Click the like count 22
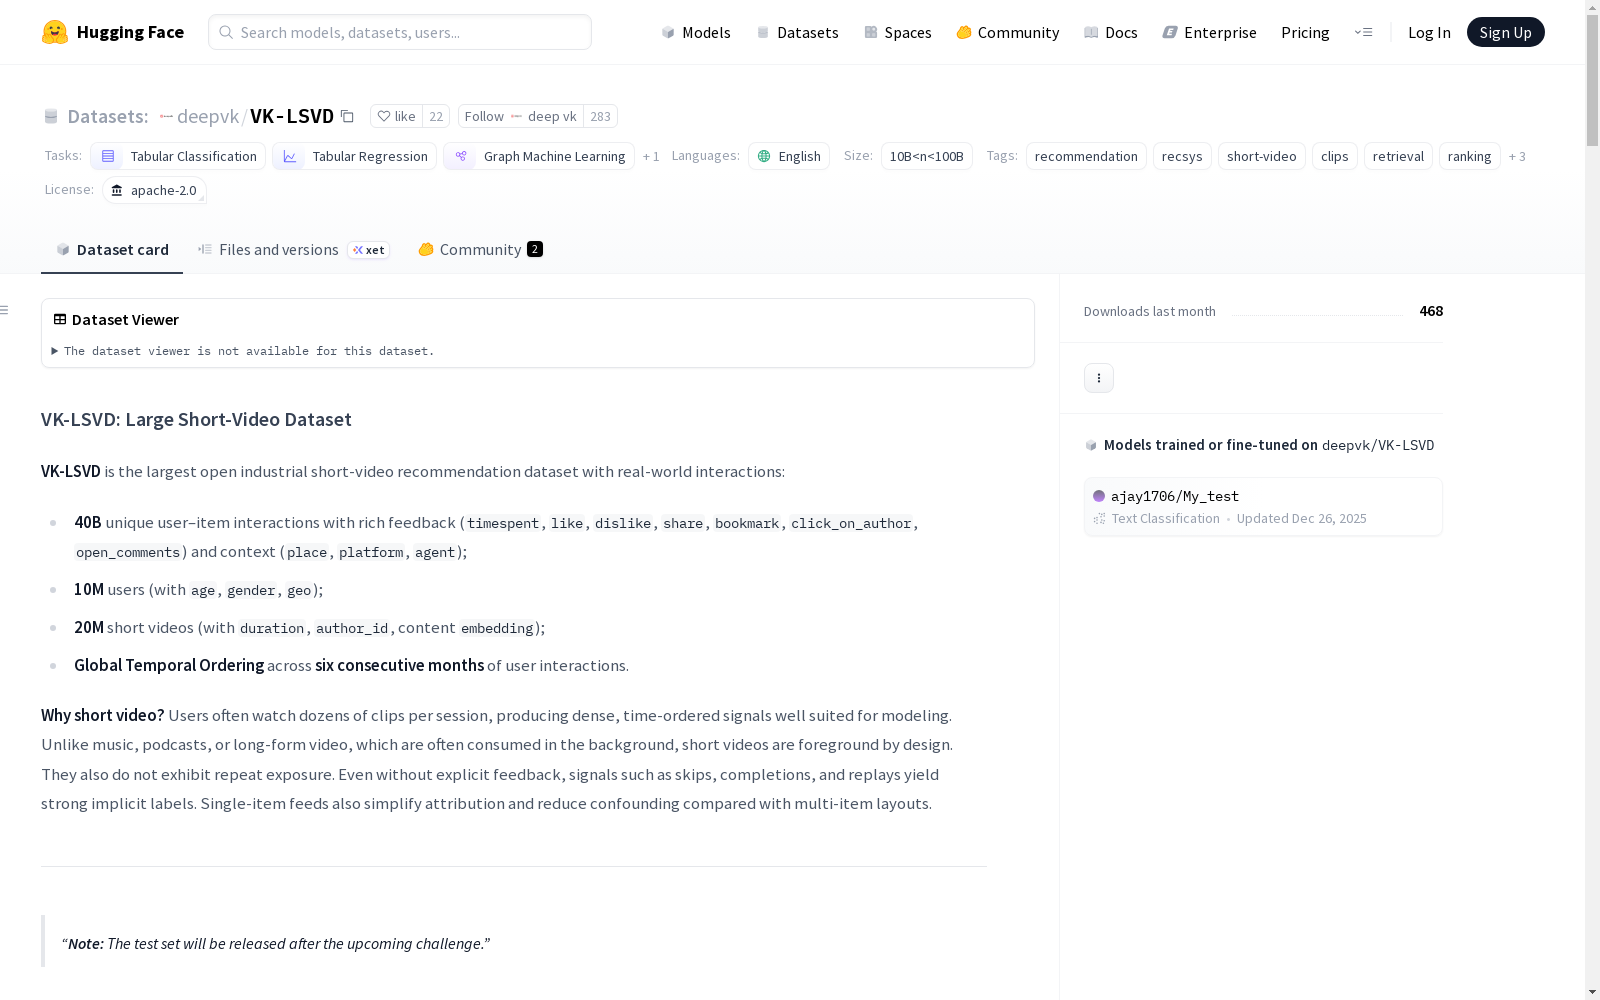Screen dimensions: 1600x1000 point(436,116)
